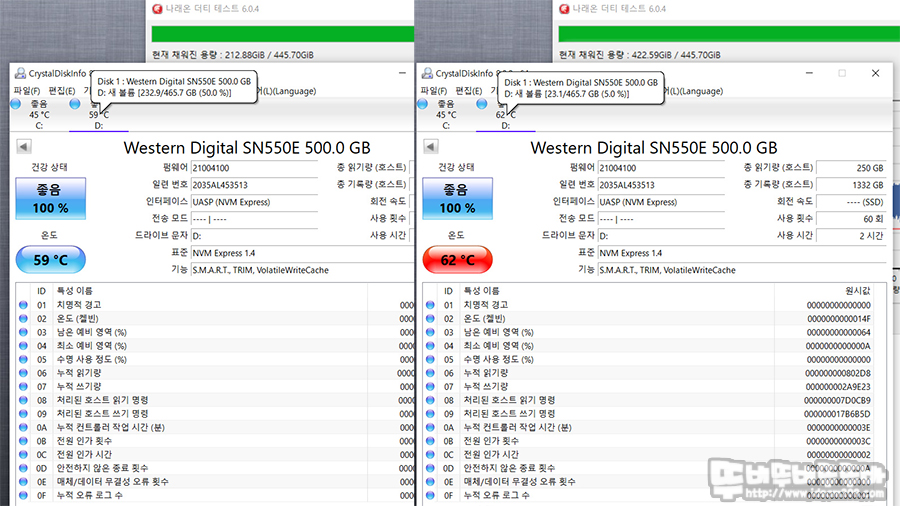Select attribute 01 치명적 경고 in left window
Image resolution: width=900 pixels, height=506 pixels.
point(215,305)
